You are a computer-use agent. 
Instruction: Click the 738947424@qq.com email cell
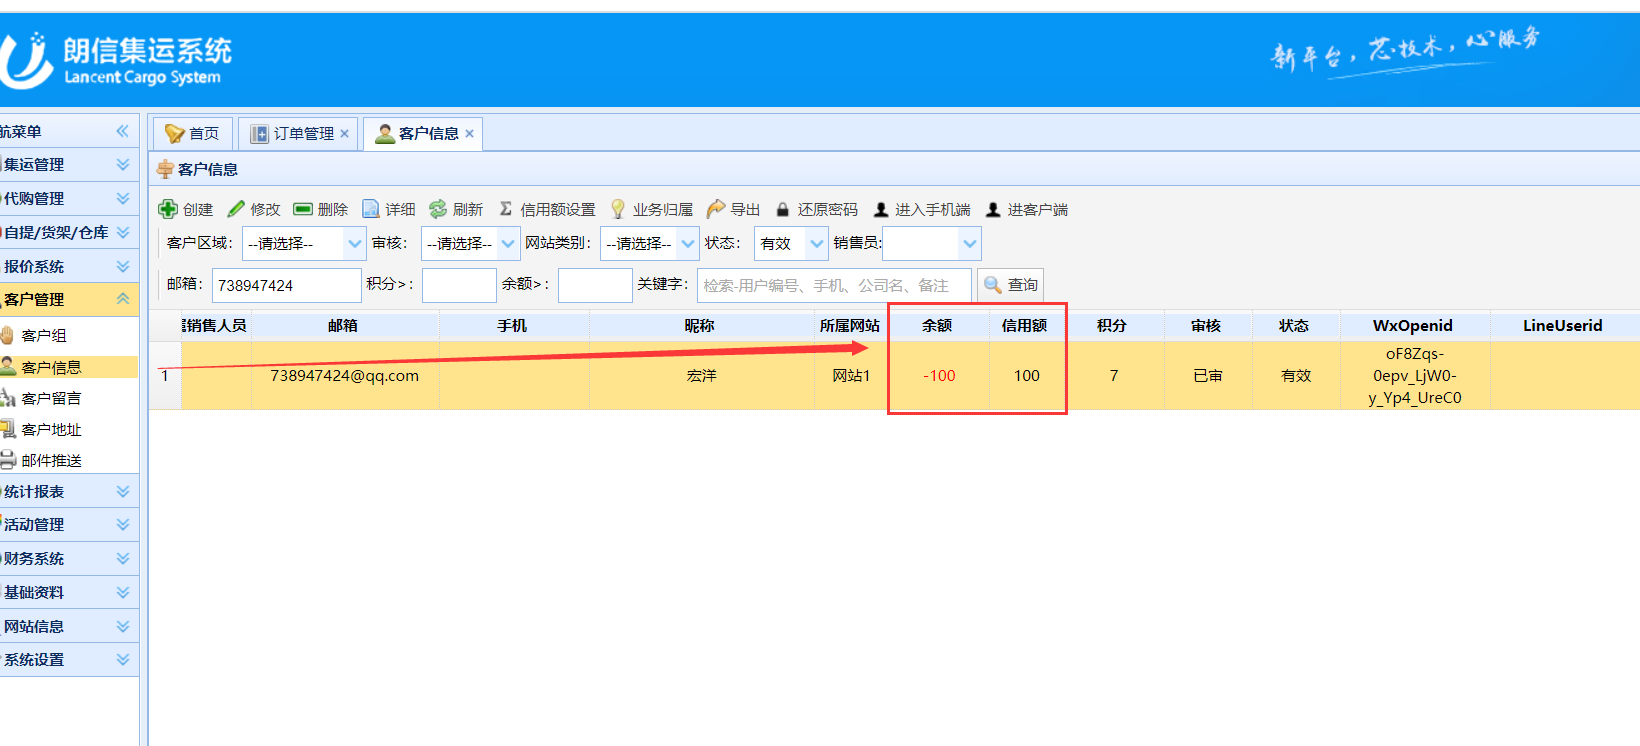344,376
